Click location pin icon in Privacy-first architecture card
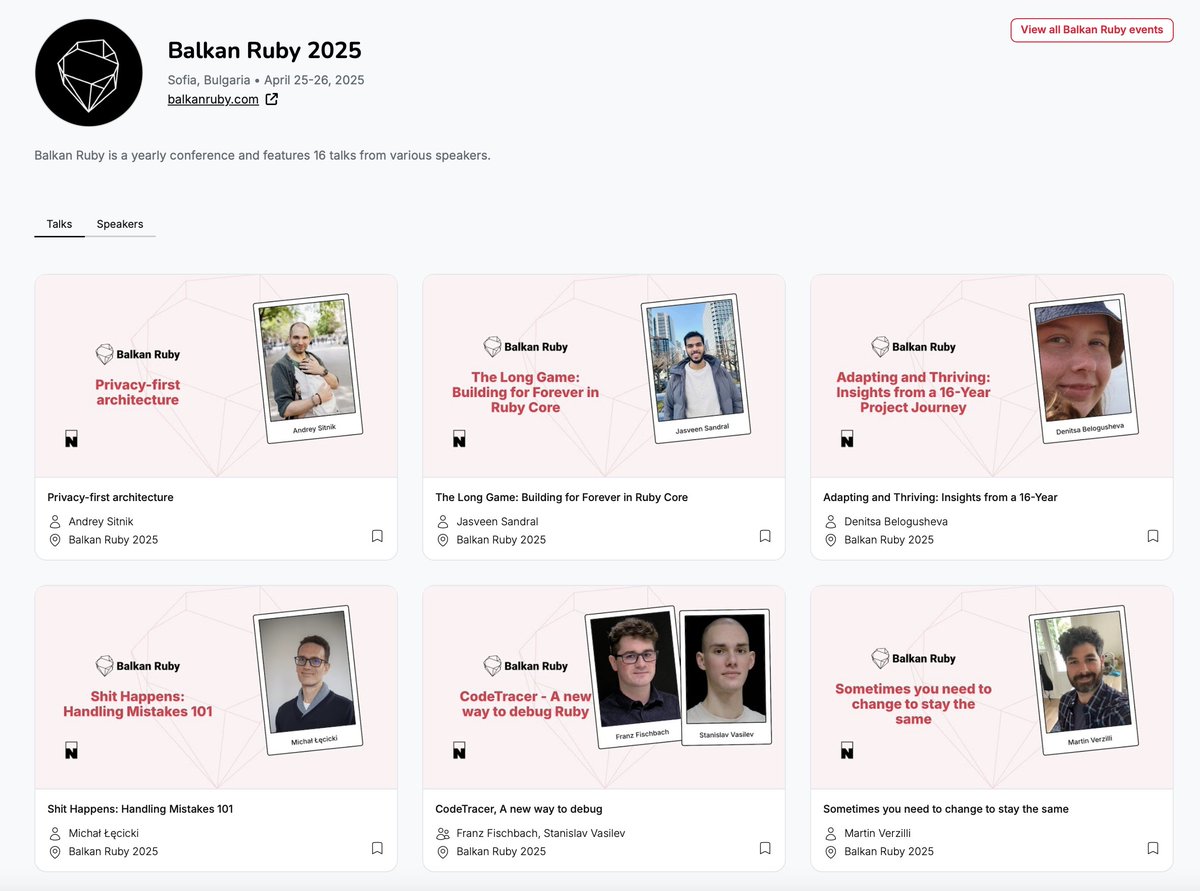The width and height of the screenshot is (1200, 891). click(55, 540)
